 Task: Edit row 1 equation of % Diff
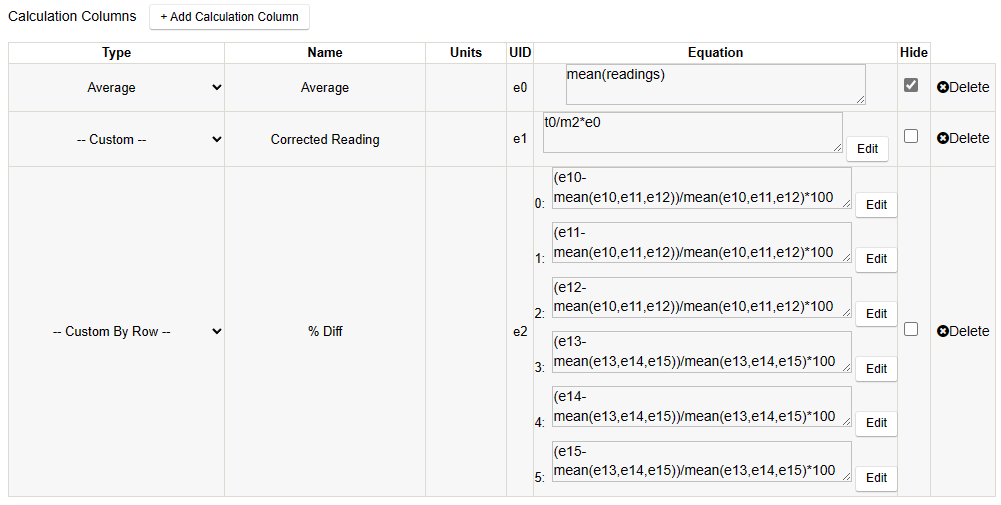tap(876, 259)
